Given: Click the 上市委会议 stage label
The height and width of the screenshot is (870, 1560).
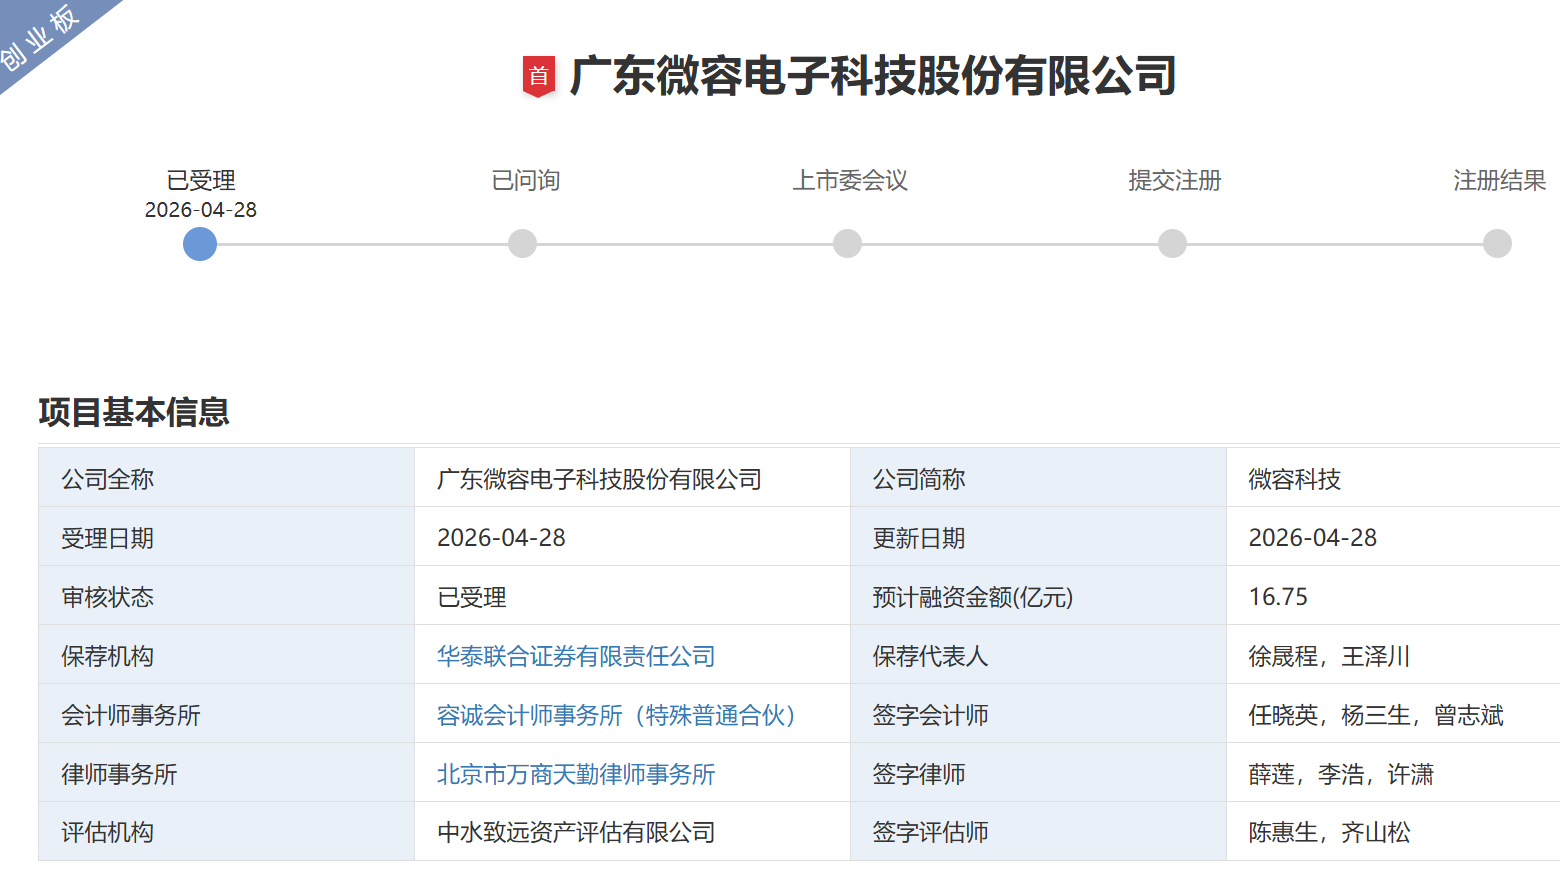Looking at the screenshot, I should pyautogui.click(x=850, y=181).
